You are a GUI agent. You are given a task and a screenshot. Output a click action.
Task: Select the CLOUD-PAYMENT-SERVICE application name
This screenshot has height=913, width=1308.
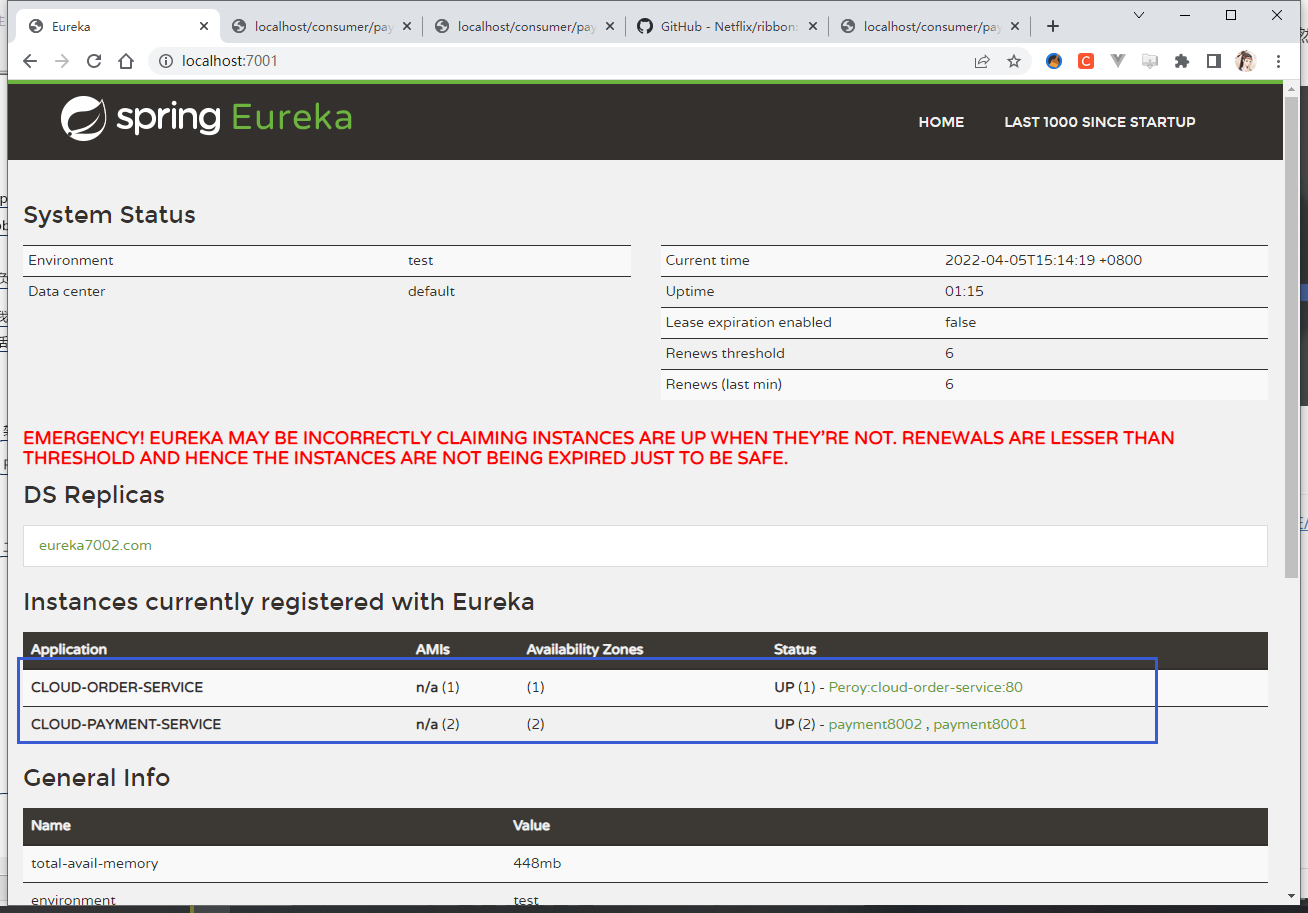point(126,724)
